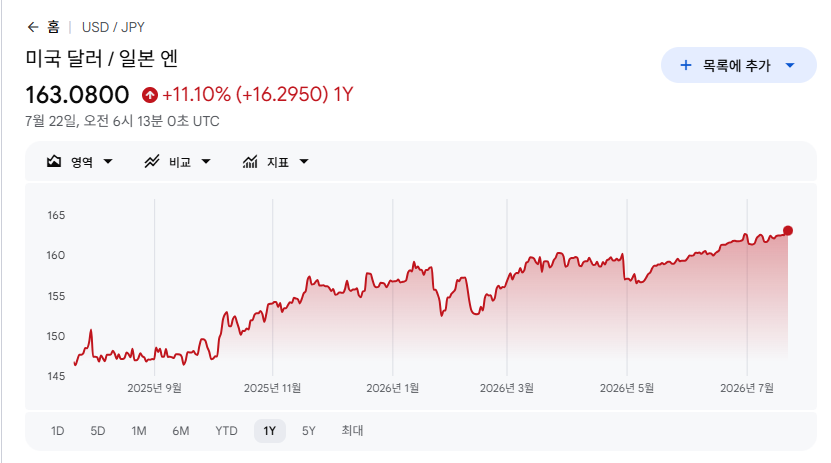Expand the 영역 chart type dropdown arrow
831x463 pixels.
108,162
